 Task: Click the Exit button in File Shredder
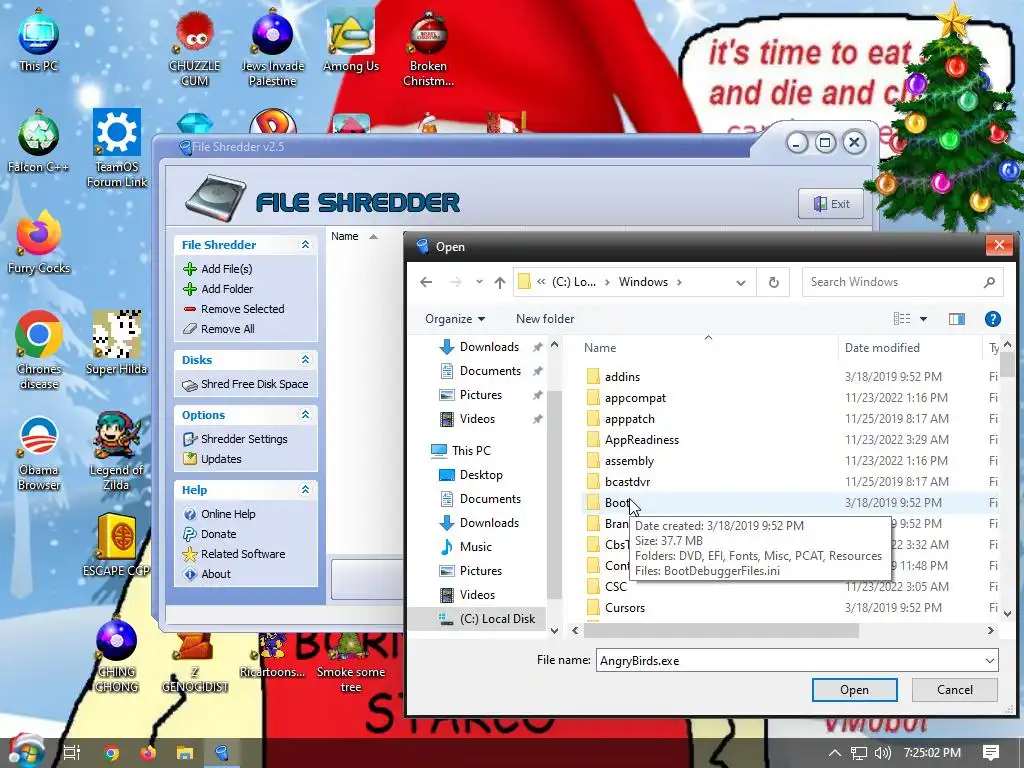point(831,204)
